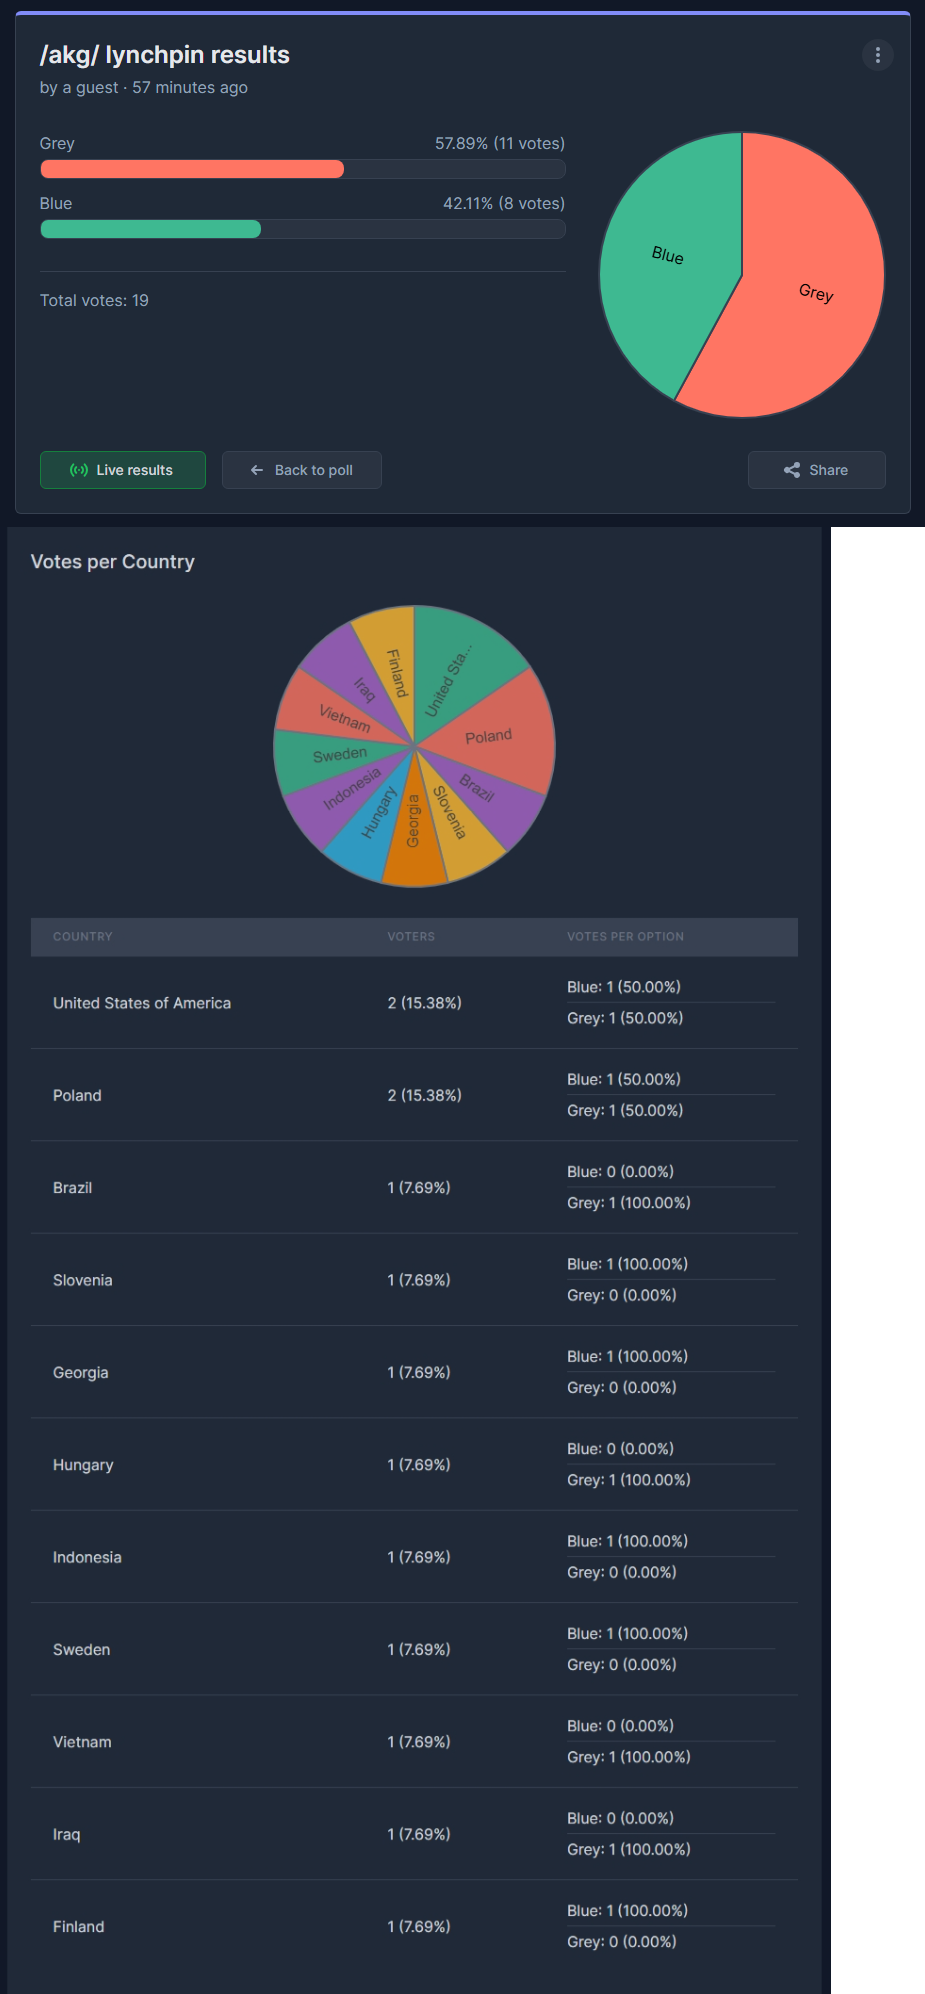The height and width of the screenshot is (1994, 925).
Task: Select the Sweden country name in table
Action: [81, 1650]
